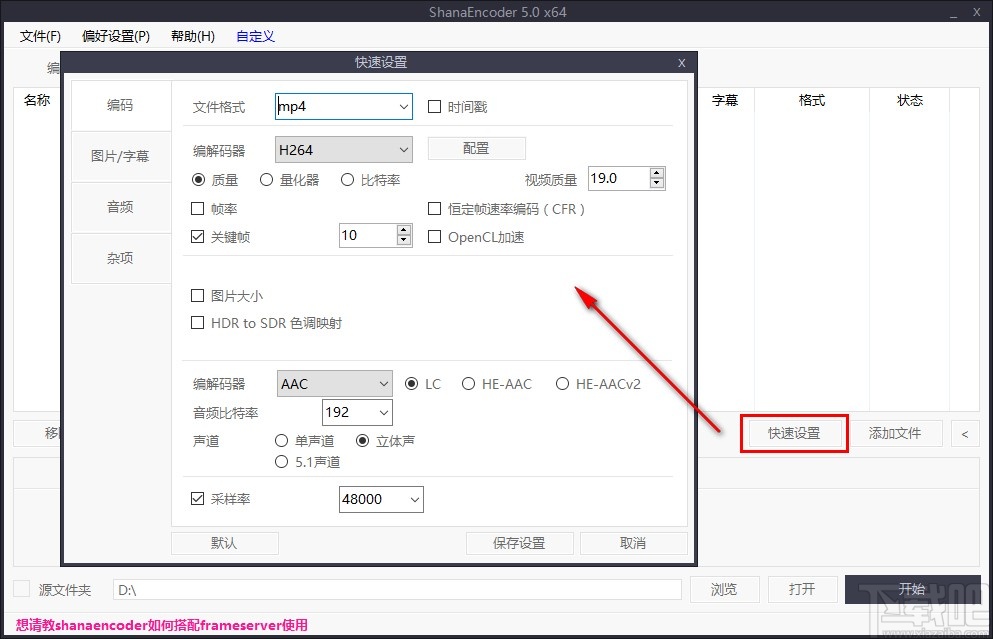Click the 打开 button
The image size is (993, 639).
pos(802,590)
